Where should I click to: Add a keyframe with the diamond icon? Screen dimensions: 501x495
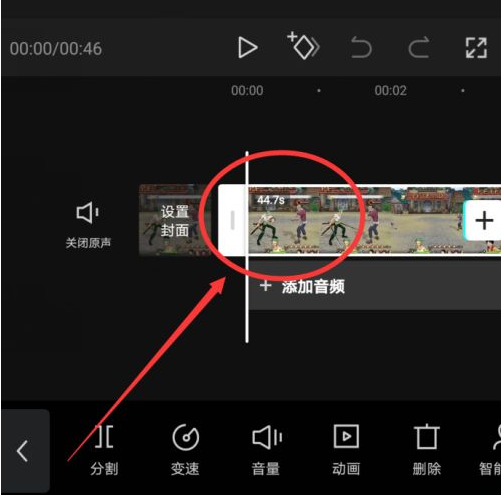tap(303, 46)
